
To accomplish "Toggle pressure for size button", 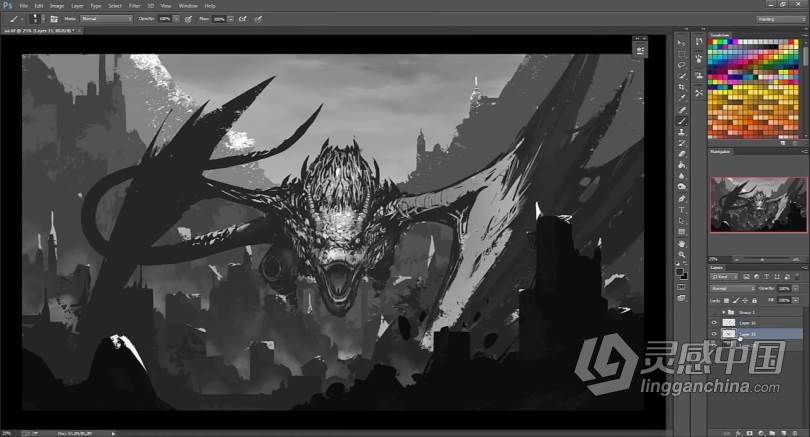I will 258,19.
